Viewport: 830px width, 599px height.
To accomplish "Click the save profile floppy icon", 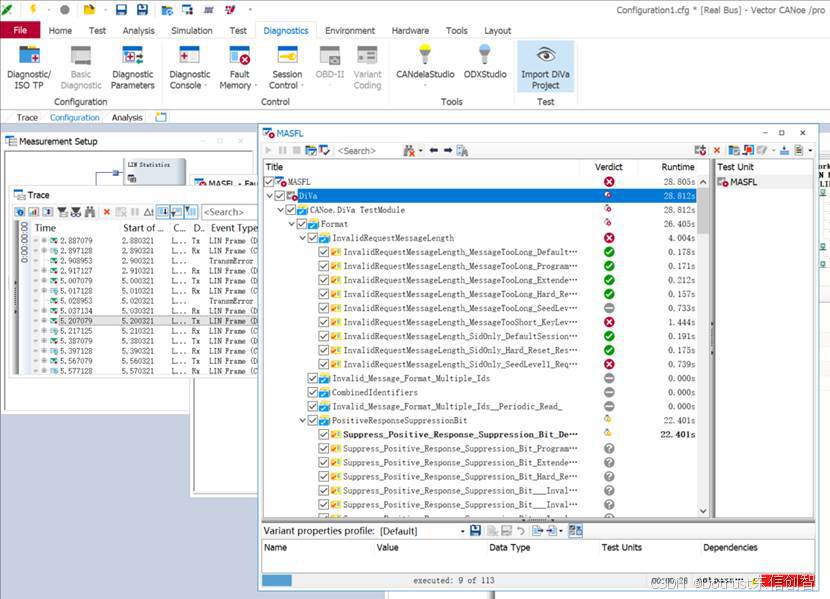I will (x=475, y=530).
